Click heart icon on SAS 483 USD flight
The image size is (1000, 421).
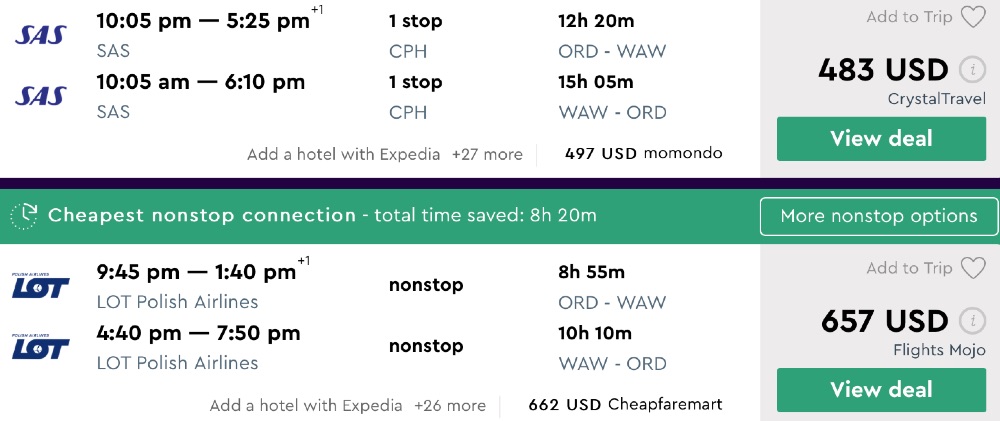(x=972, y=17)
